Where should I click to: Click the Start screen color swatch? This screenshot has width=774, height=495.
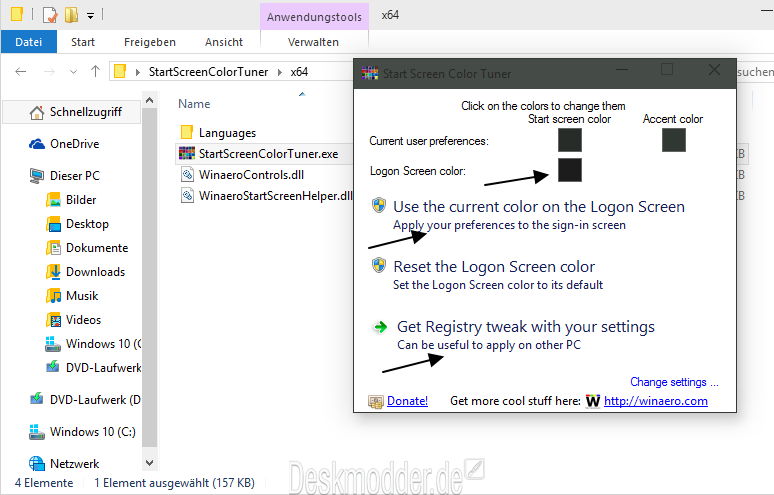(570, 140)
